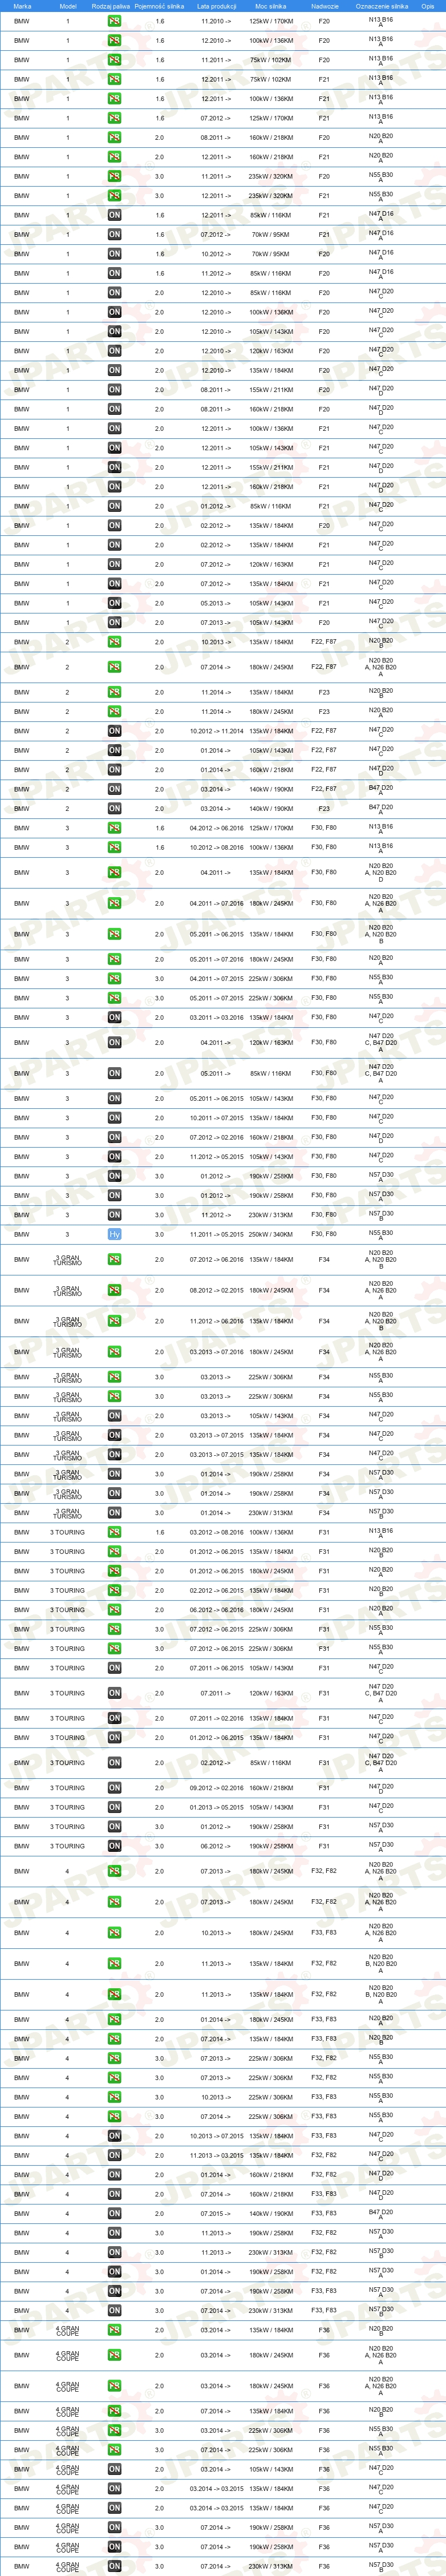Click the Model column header
Screen dimensions: 446x2576
(x=68, y=6)
